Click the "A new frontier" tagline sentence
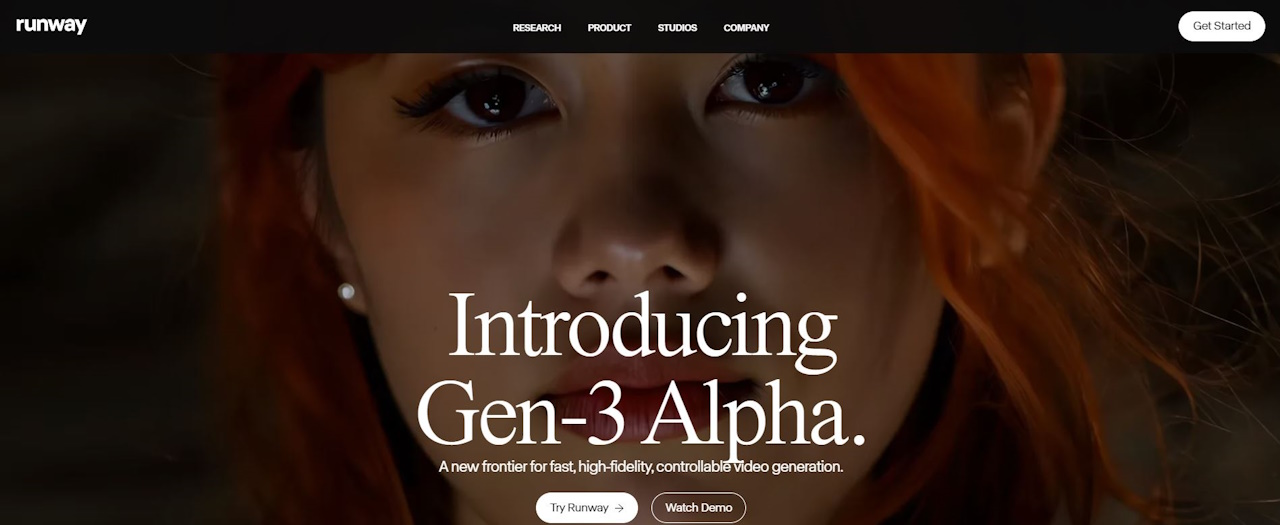 point(641,467)
